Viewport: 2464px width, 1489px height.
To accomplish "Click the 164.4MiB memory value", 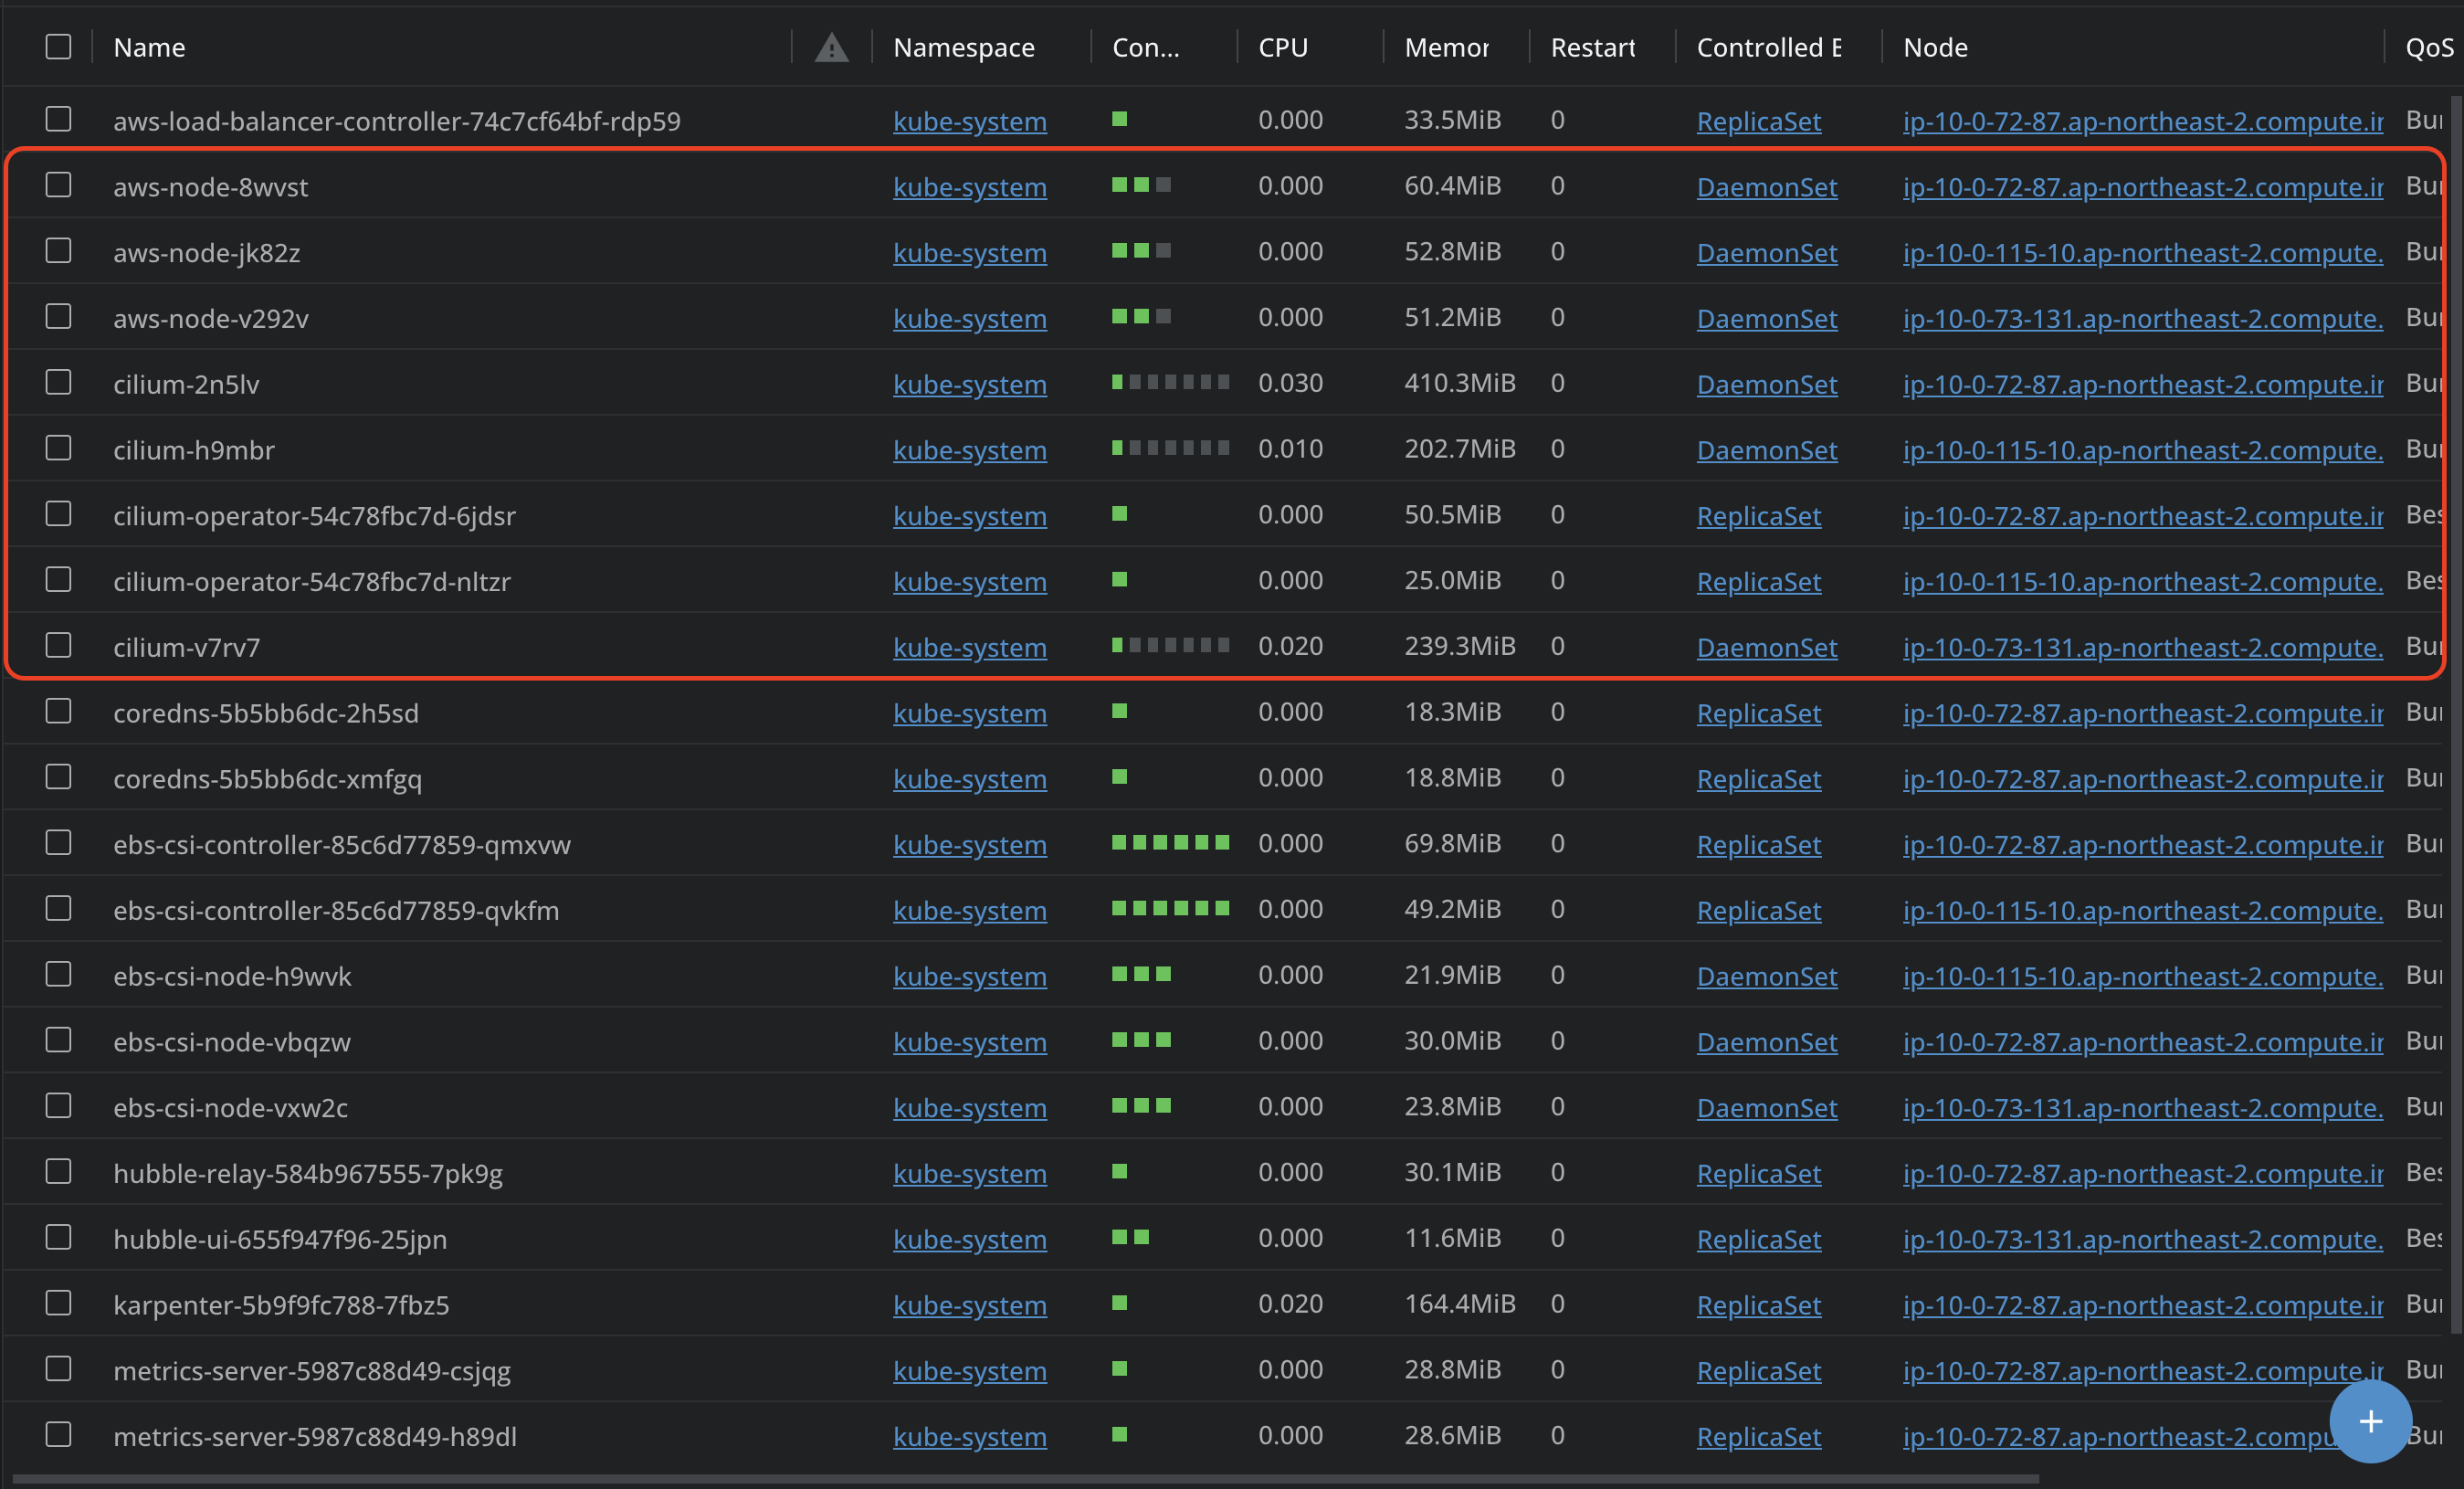I will [1459, 1303].
